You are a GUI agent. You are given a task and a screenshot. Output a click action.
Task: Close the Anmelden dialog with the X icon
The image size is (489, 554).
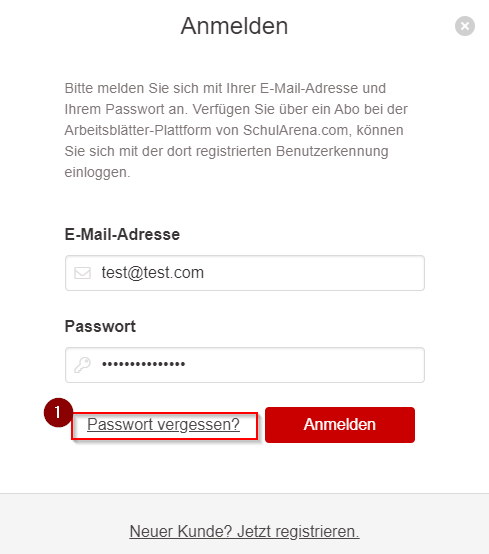[465, 26]
